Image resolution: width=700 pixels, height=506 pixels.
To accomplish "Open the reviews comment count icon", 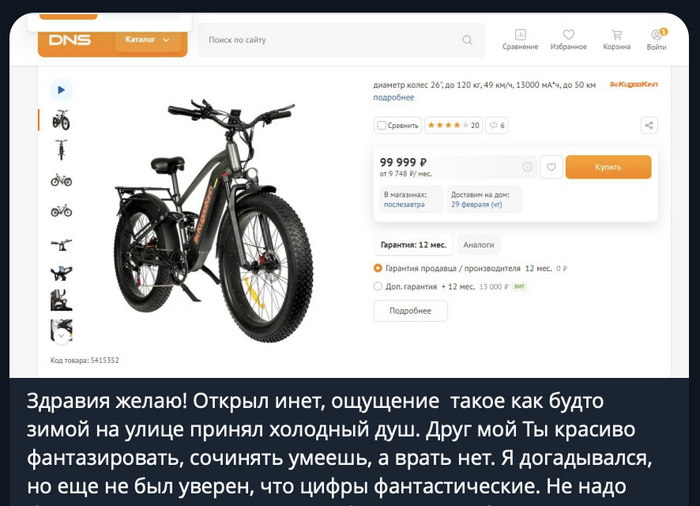I will (497, 125).
